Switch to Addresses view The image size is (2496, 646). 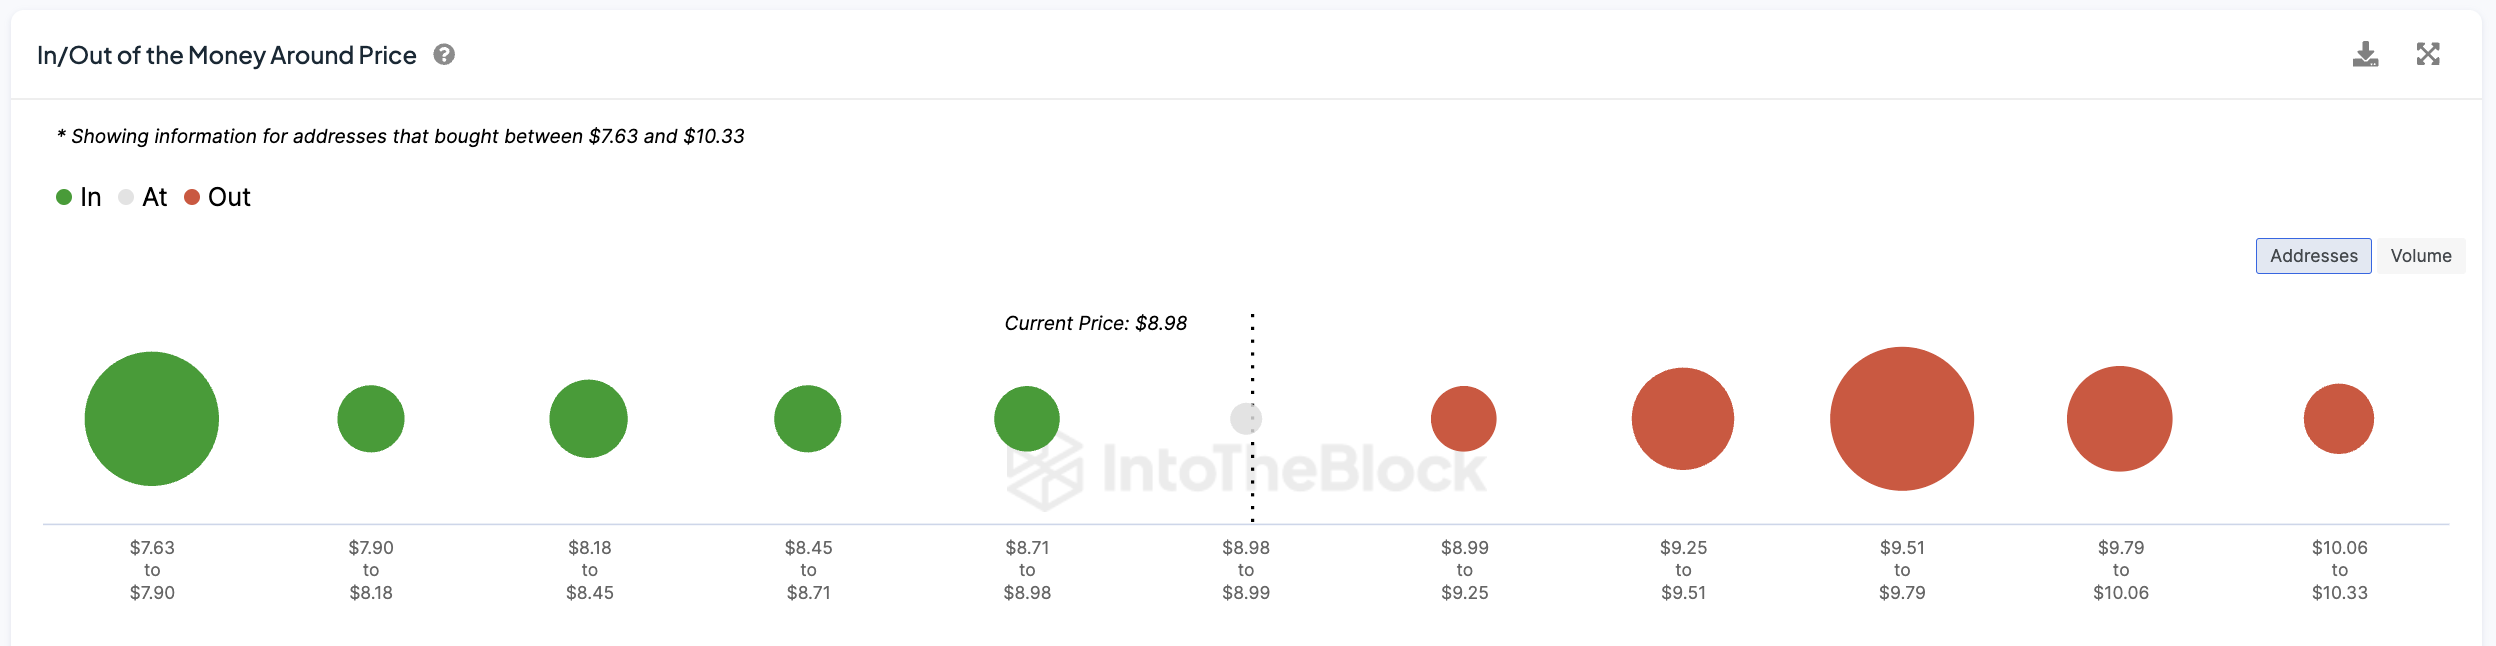pyautogui.click(x=2313, y=256)
